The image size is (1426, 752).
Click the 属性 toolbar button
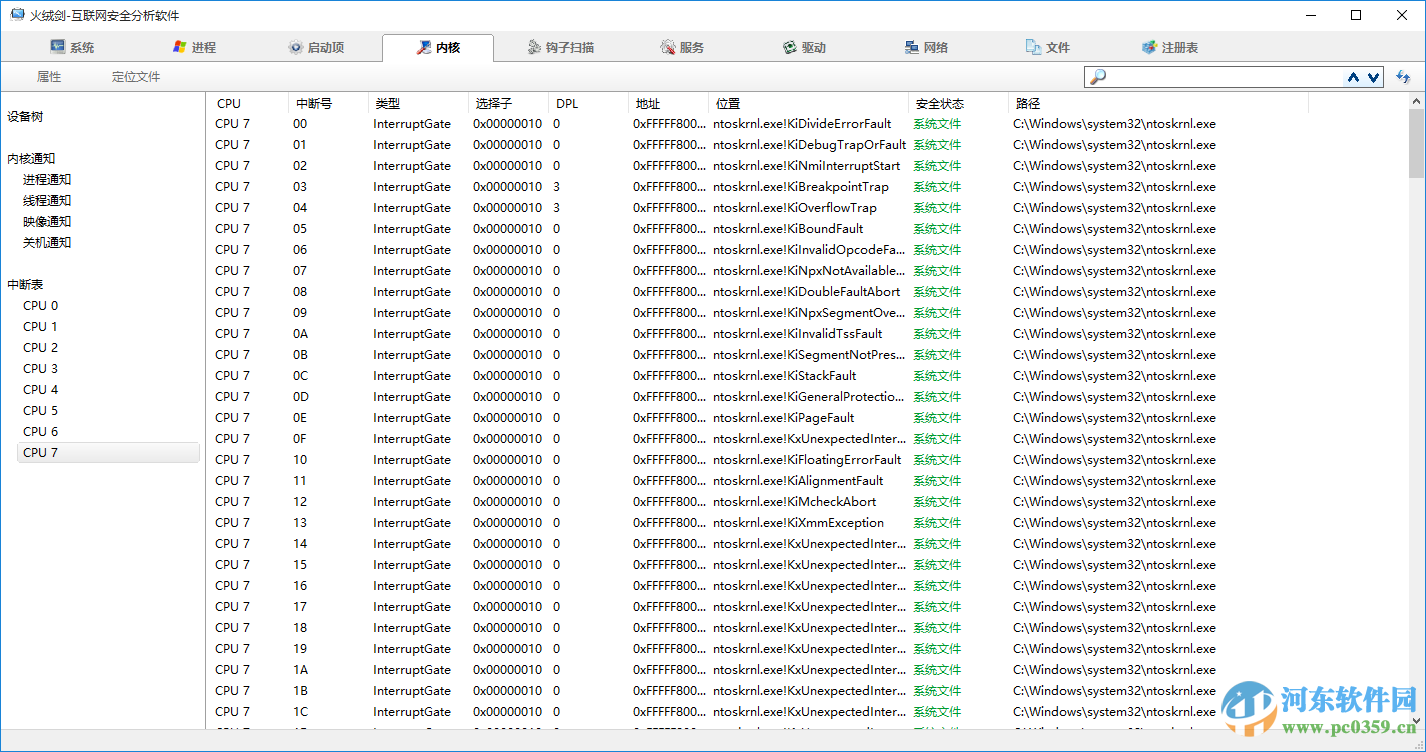[x=49, y=77]
